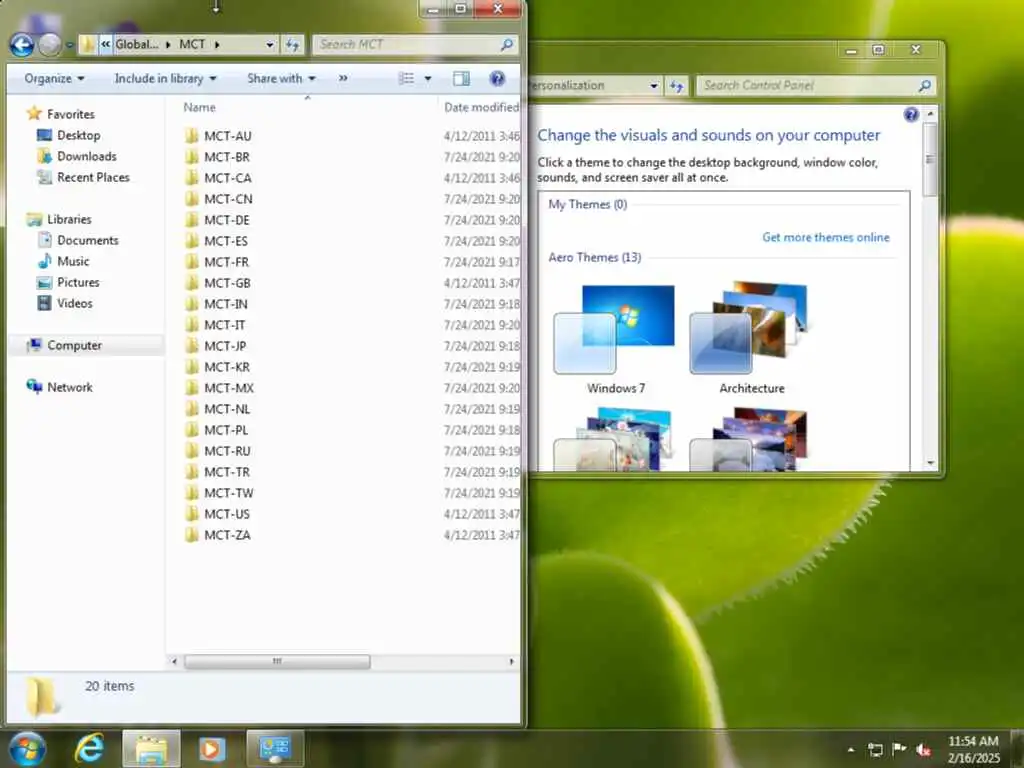Open the Videos library

pyautogui.click(x=74, y=303)
